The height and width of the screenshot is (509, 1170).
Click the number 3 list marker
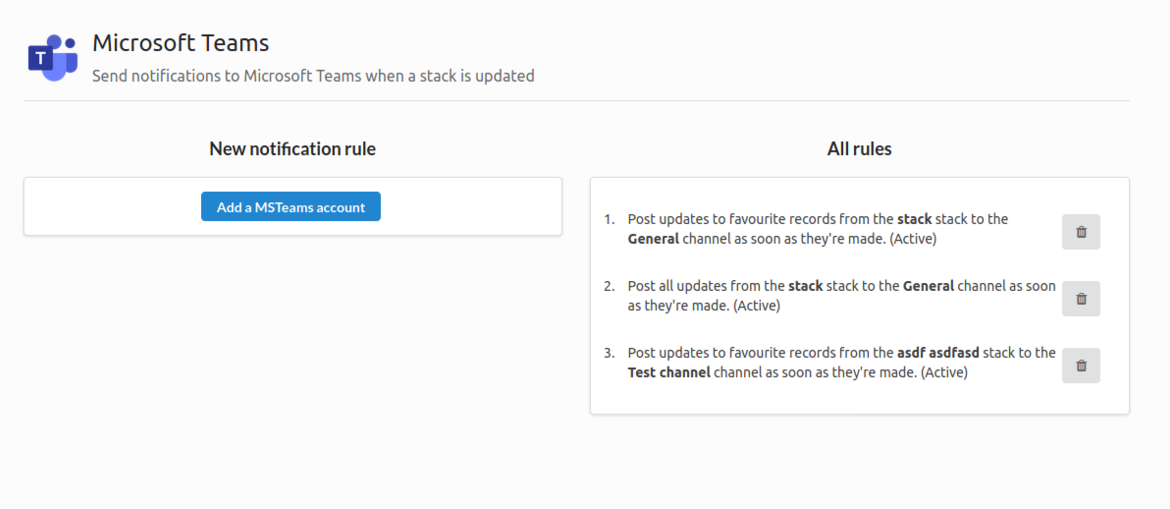[x=609, y=353]
